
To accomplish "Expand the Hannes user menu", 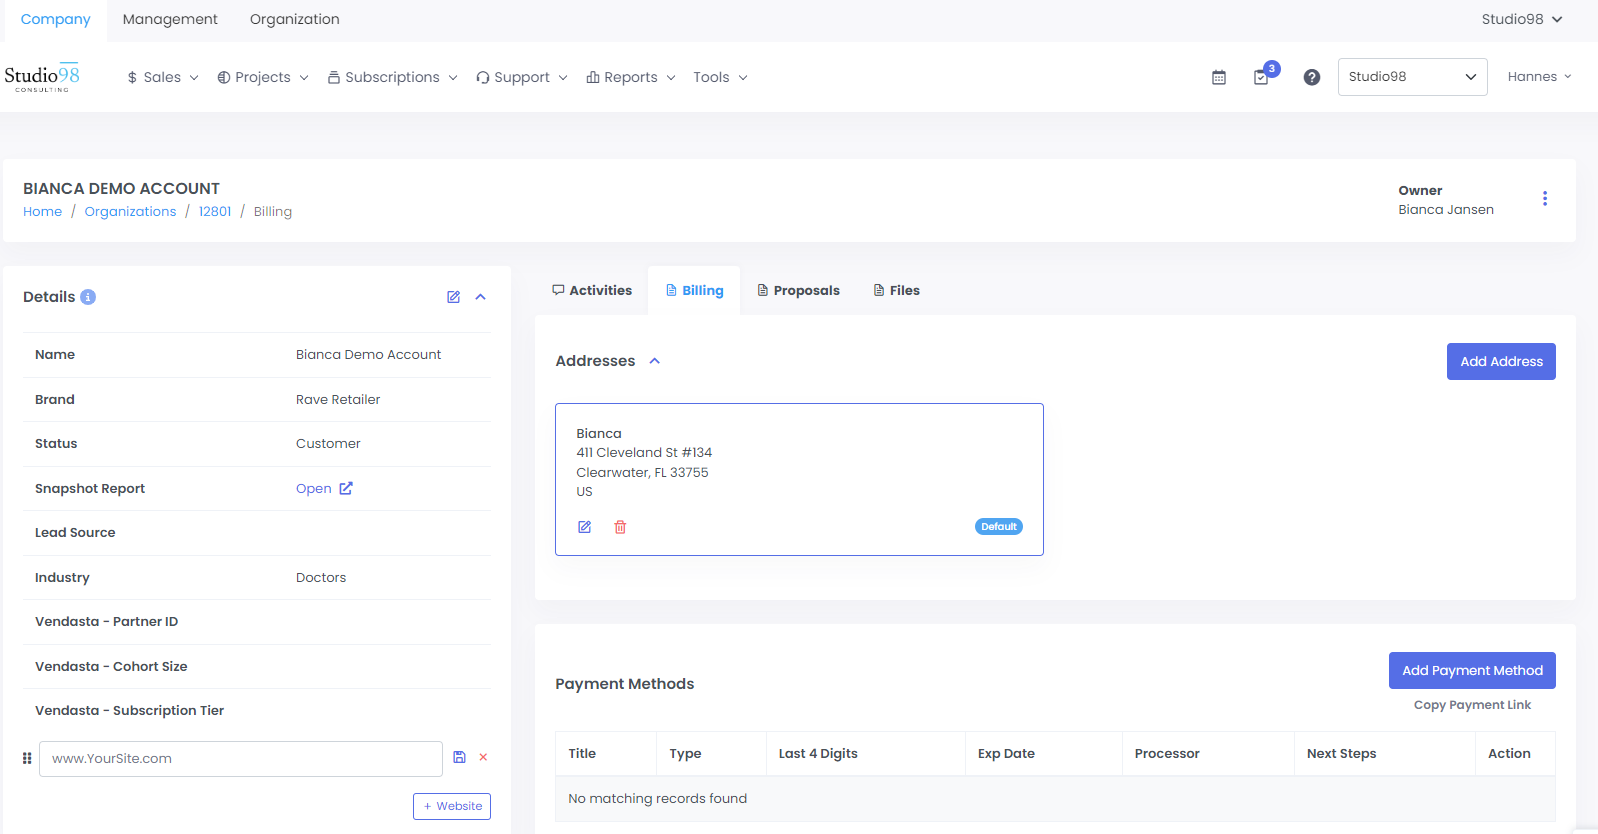I will (x=1538, y=77).
